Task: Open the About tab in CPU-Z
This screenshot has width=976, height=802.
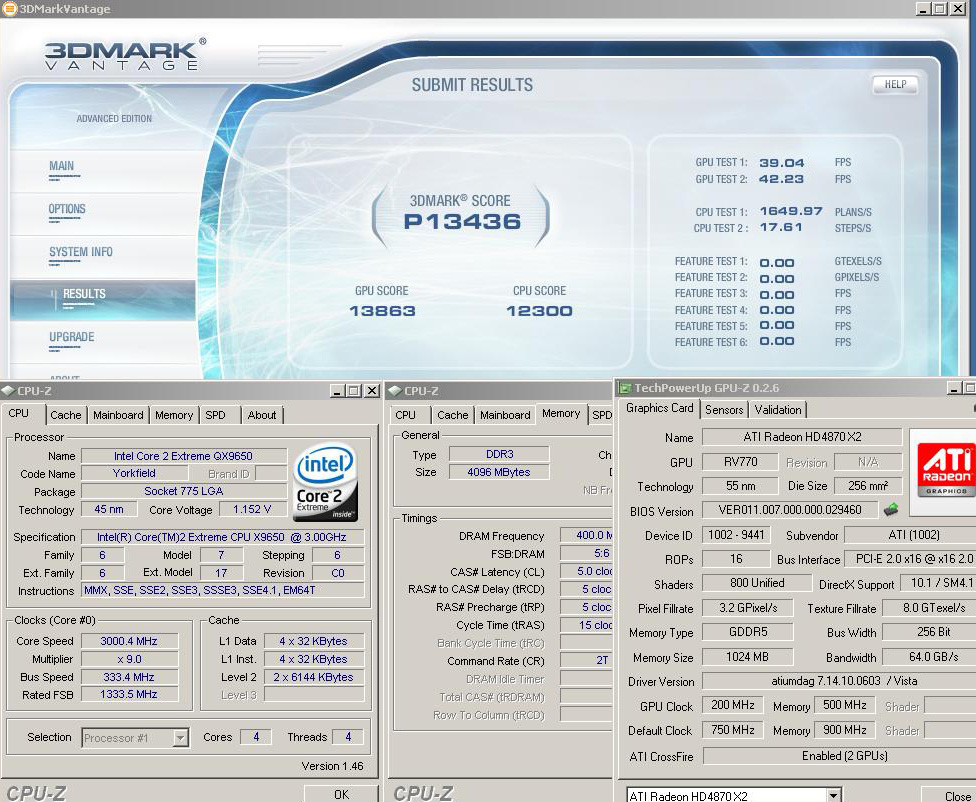Action: tap(262, 415)
